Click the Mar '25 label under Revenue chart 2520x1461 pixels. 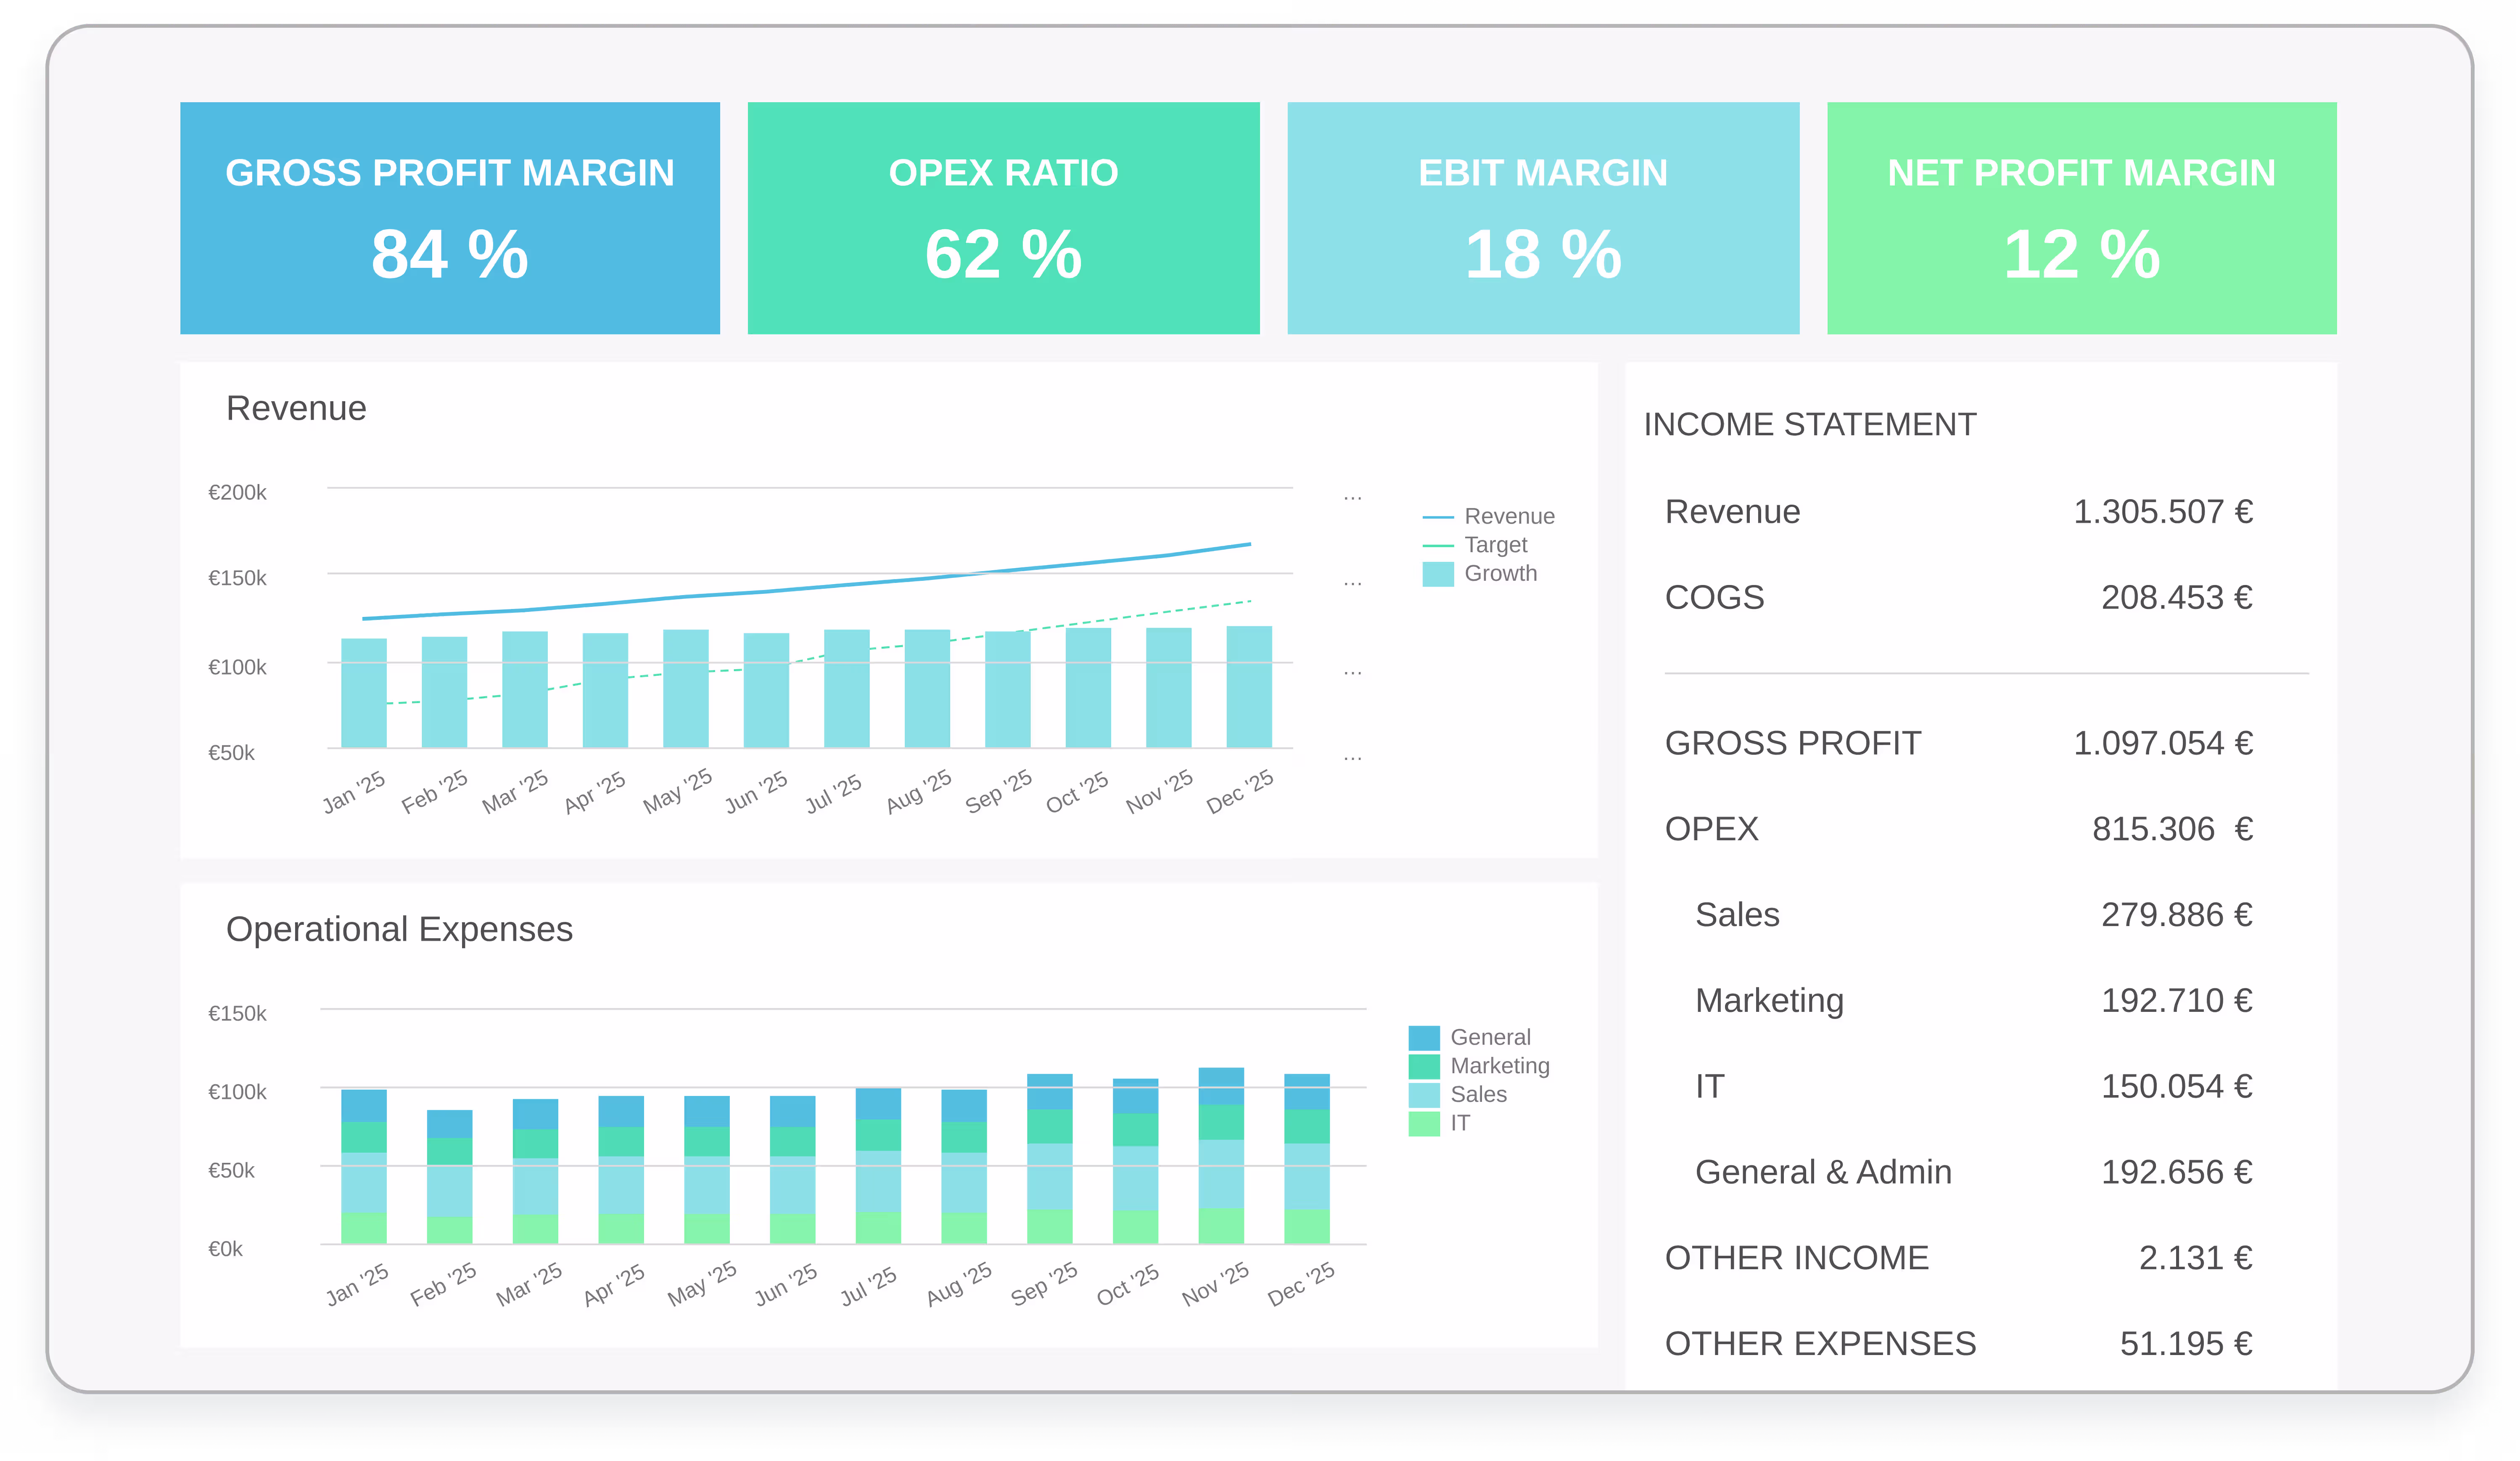pyautogui.click(x=516, y=791)
